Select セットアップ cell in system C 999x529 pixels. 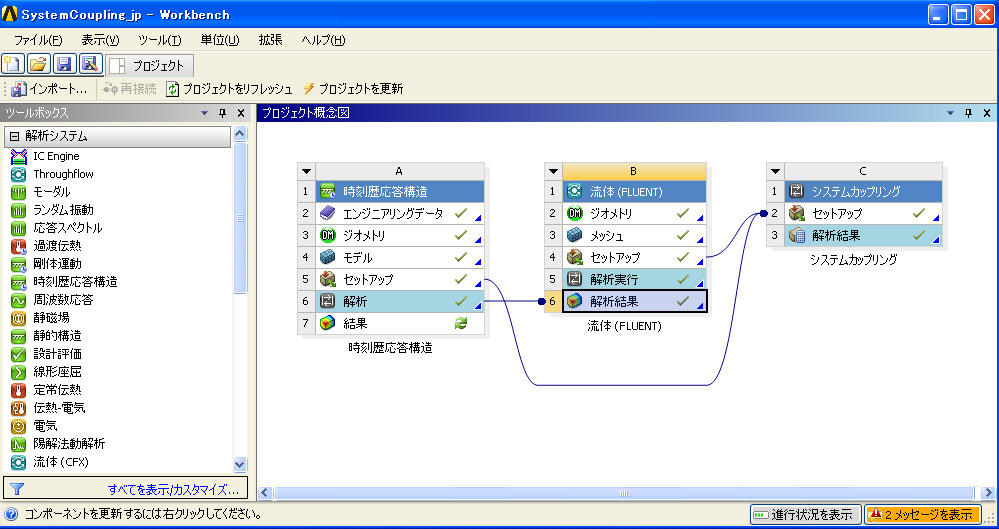coord(863,214)
